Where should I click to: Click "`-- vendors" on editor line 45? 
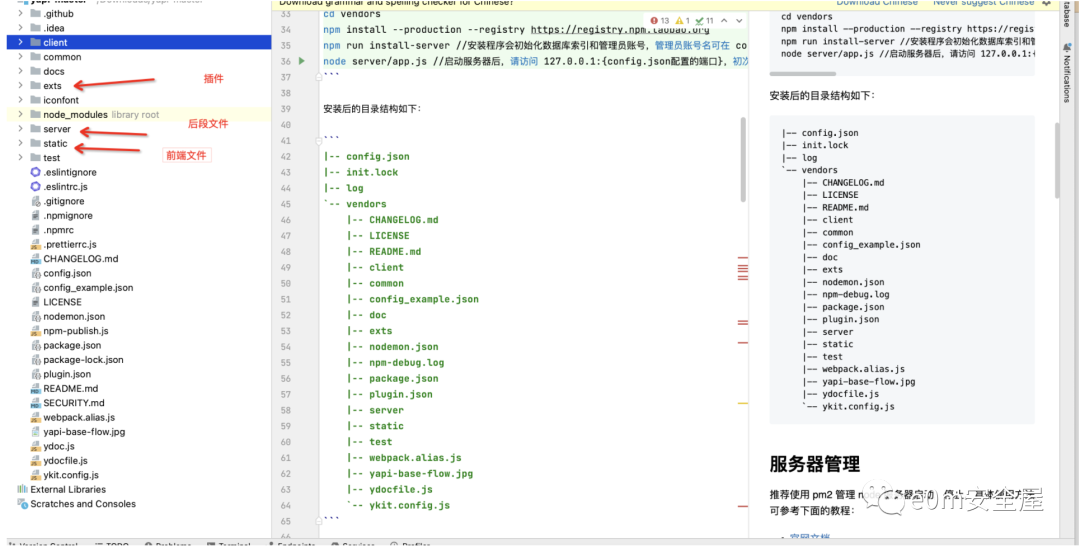point(355,204)
